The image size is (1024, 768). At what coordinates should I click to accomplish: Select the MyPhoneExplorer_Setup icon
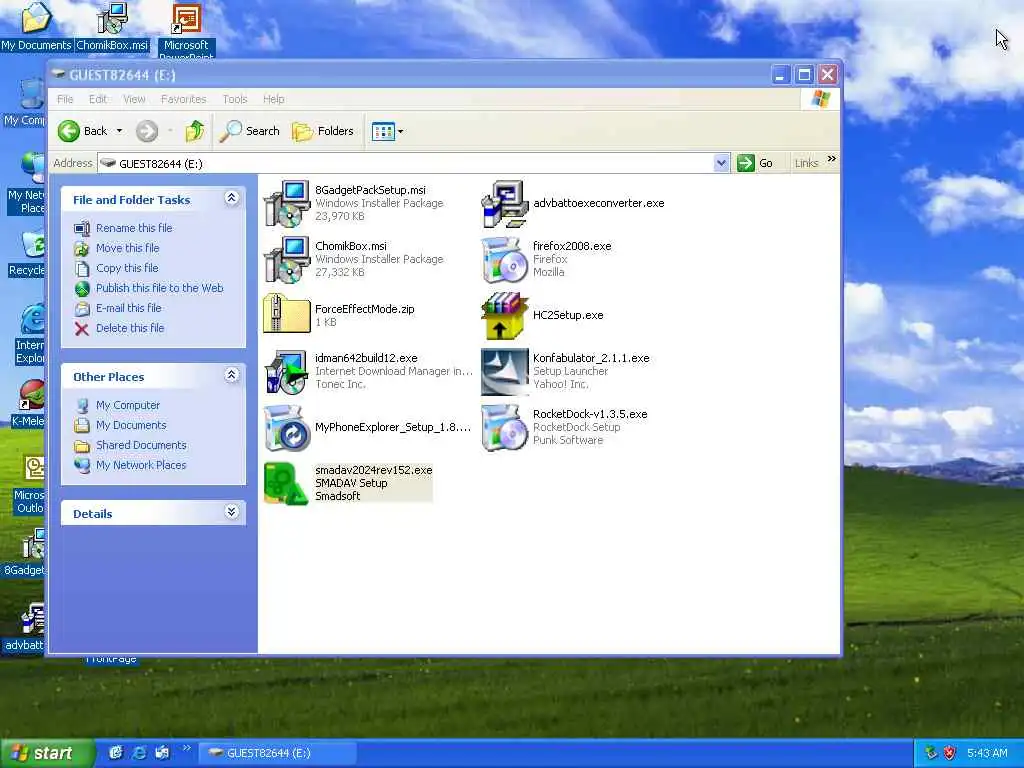tap(287, 428)
